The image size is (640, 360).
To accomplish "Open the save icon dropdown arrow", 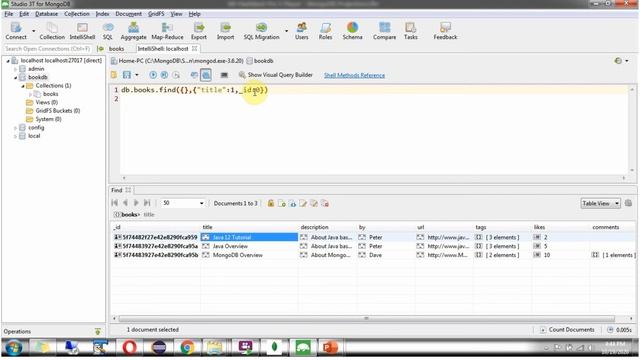I will (136, 75).
